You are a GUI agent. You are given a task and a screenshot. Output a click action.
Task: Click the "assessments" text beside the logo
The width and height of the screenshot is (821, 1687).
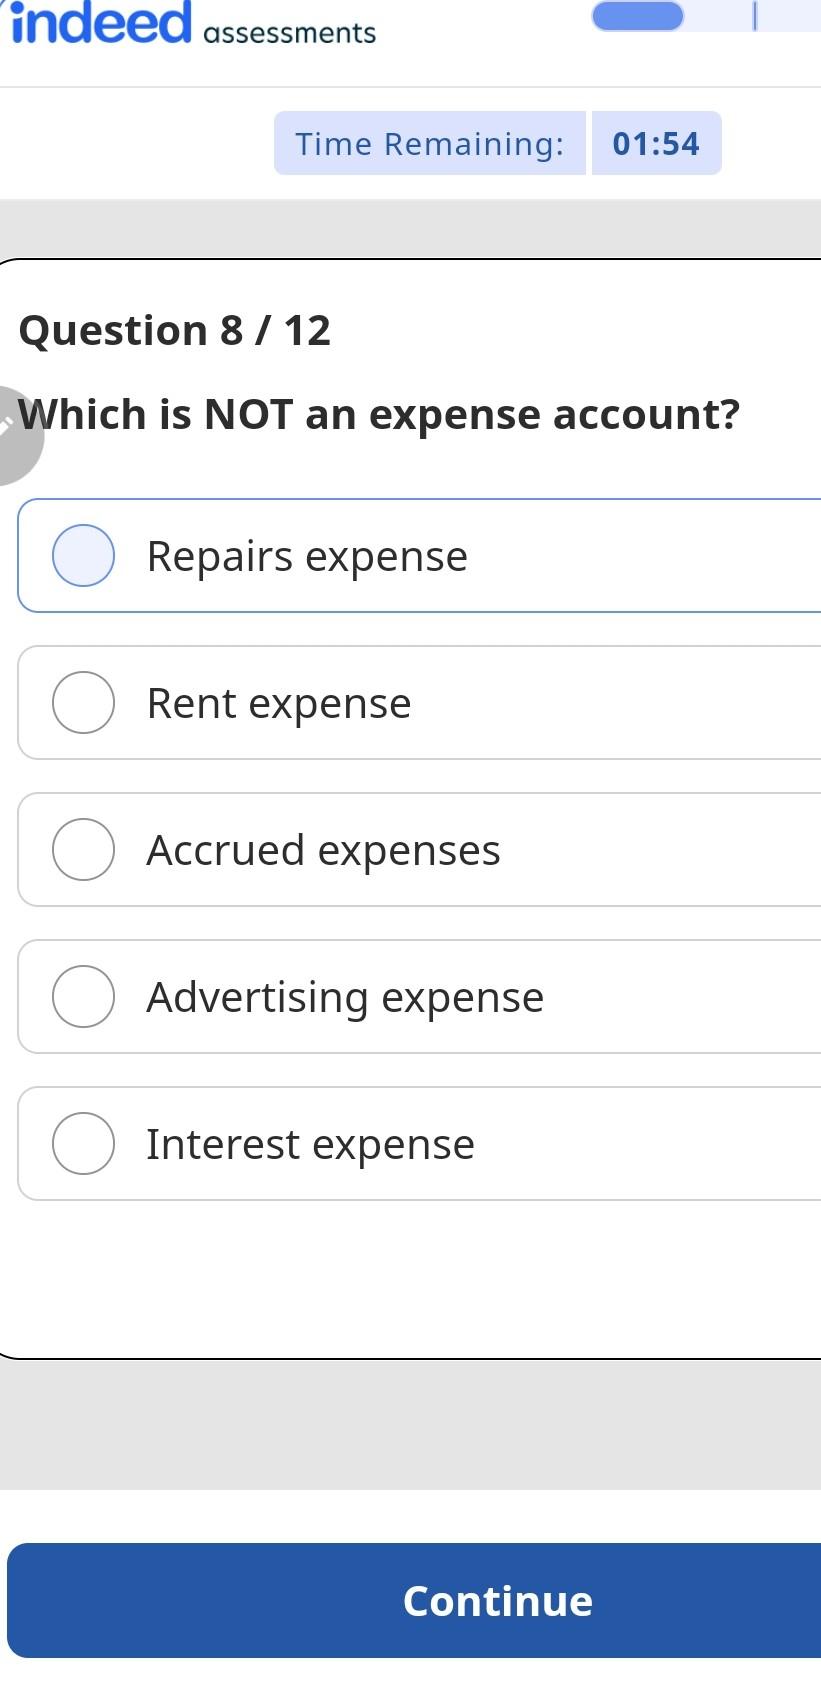tap(289, 33)
